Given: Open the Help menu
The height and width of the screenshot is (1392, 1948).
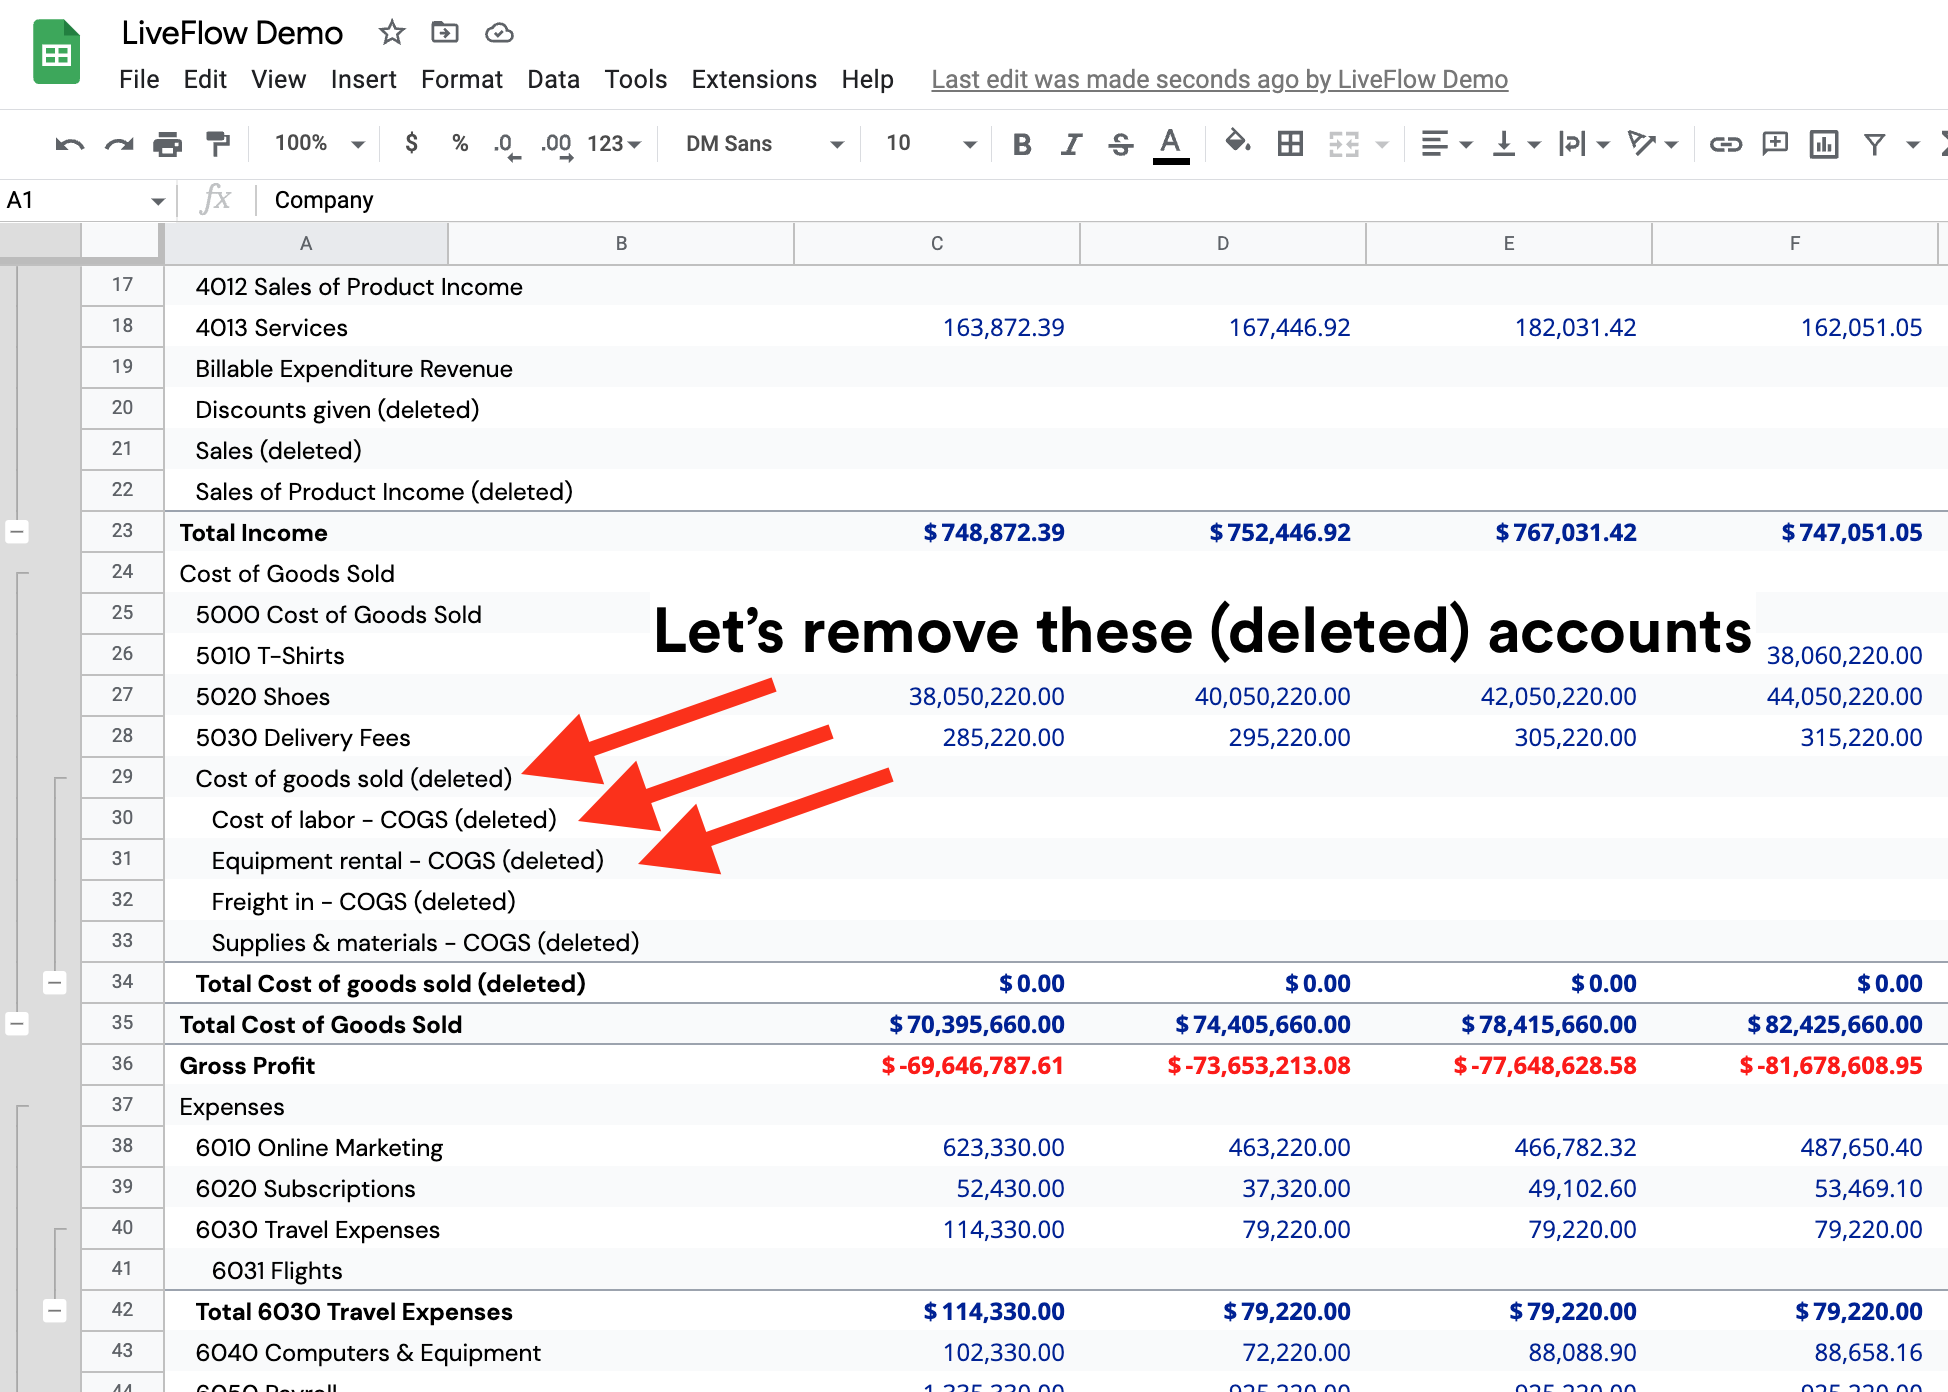Looking at the screenshot, I should click(867, 79).
